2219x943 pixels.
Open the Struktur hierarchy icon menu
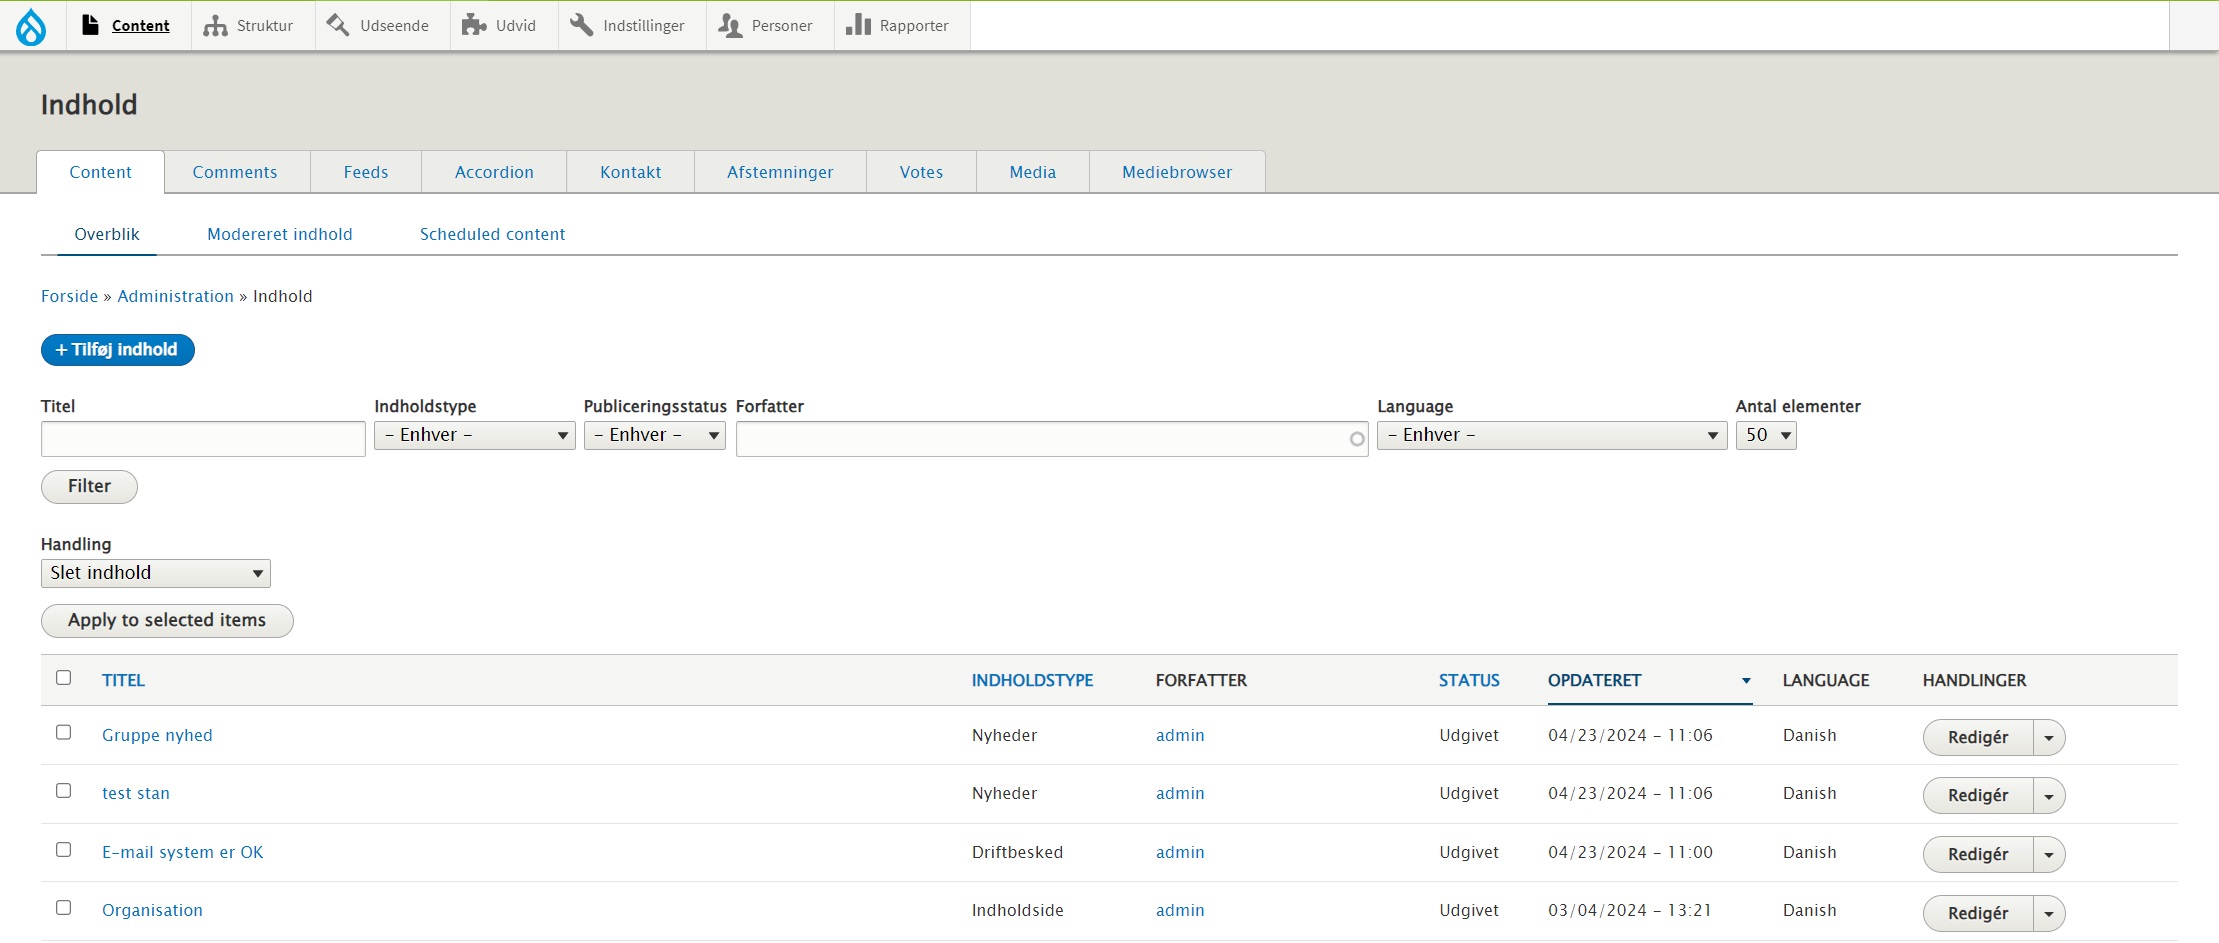pos(215,26)
